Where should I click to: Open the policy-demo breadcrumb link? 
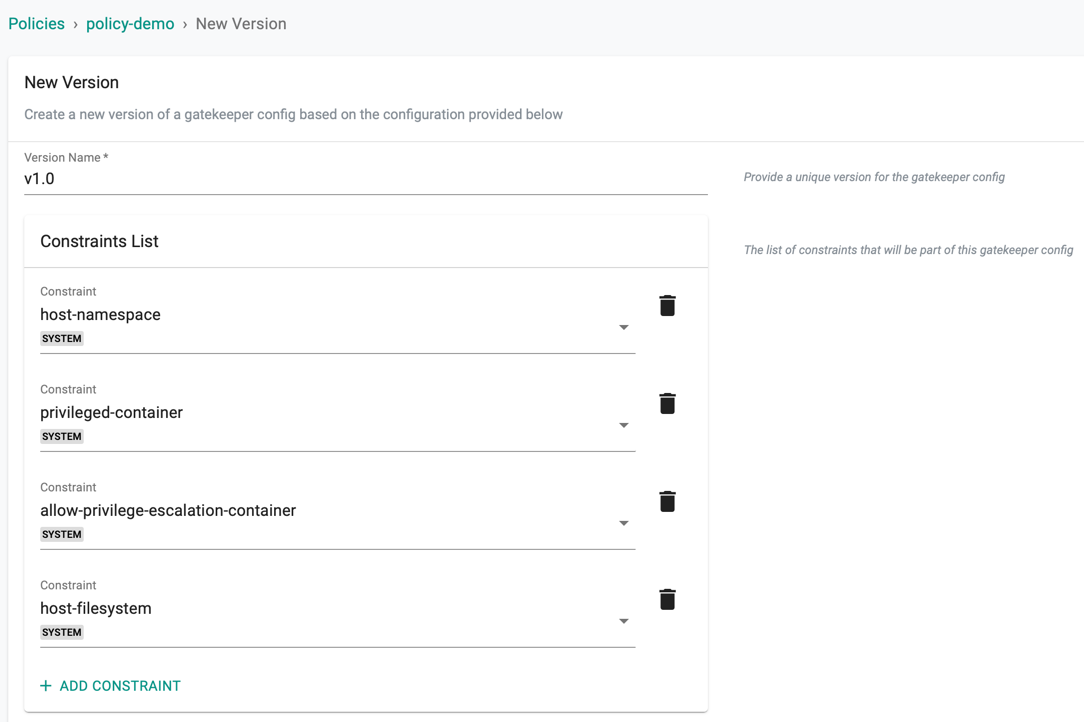(130, 24)
